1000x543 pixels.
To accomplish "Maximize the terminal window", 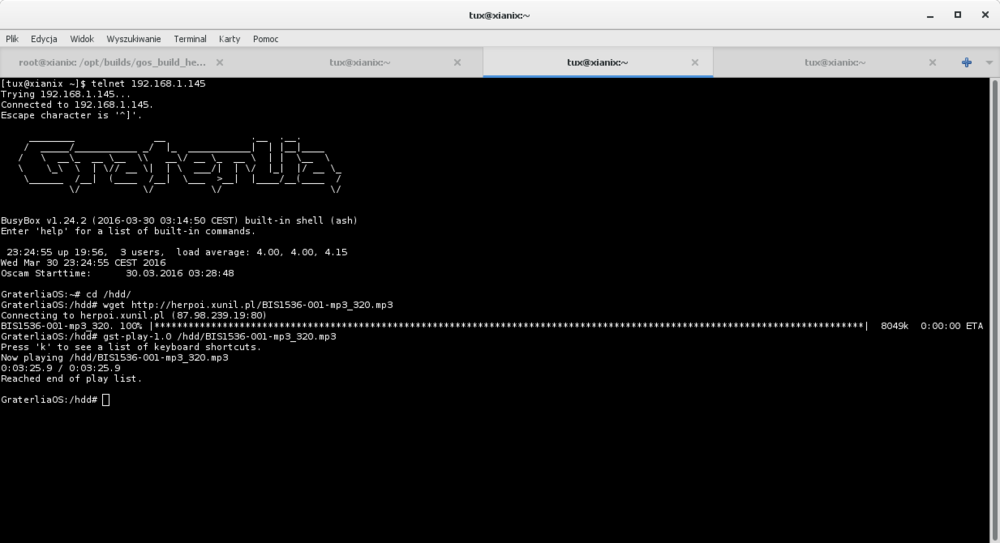I will pos(957,15).
